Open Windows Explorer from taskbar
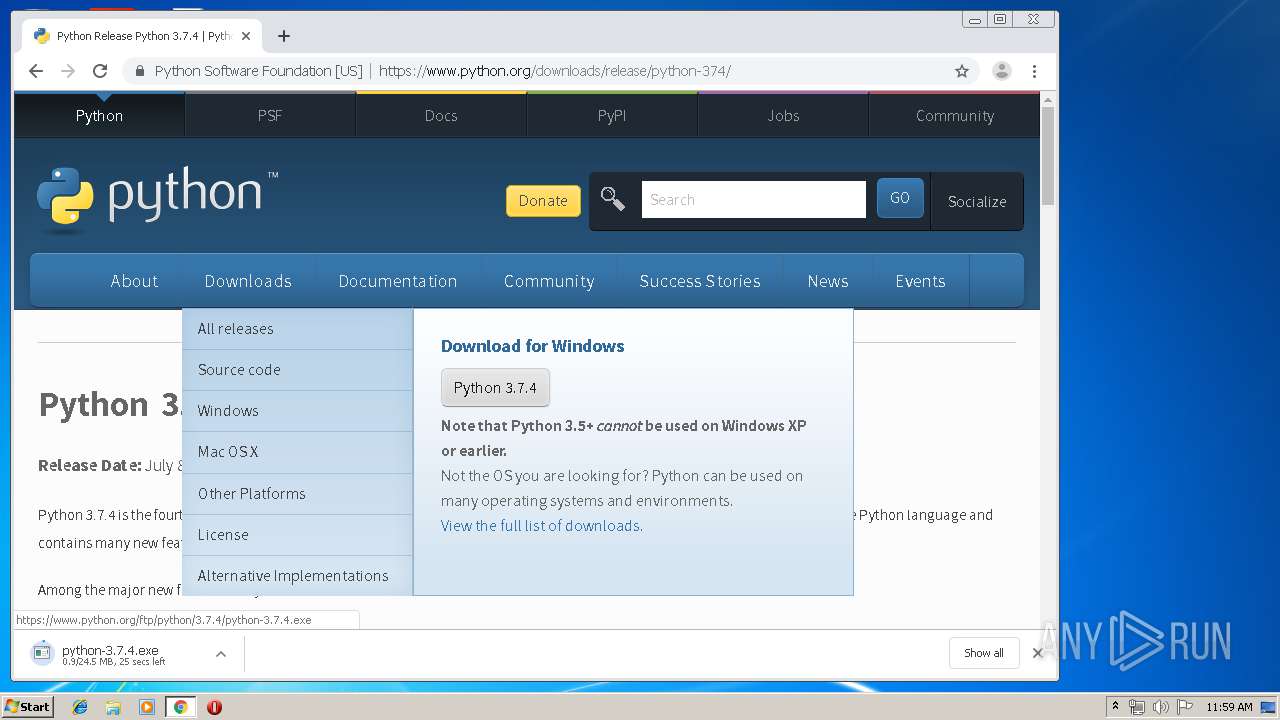 113,707
